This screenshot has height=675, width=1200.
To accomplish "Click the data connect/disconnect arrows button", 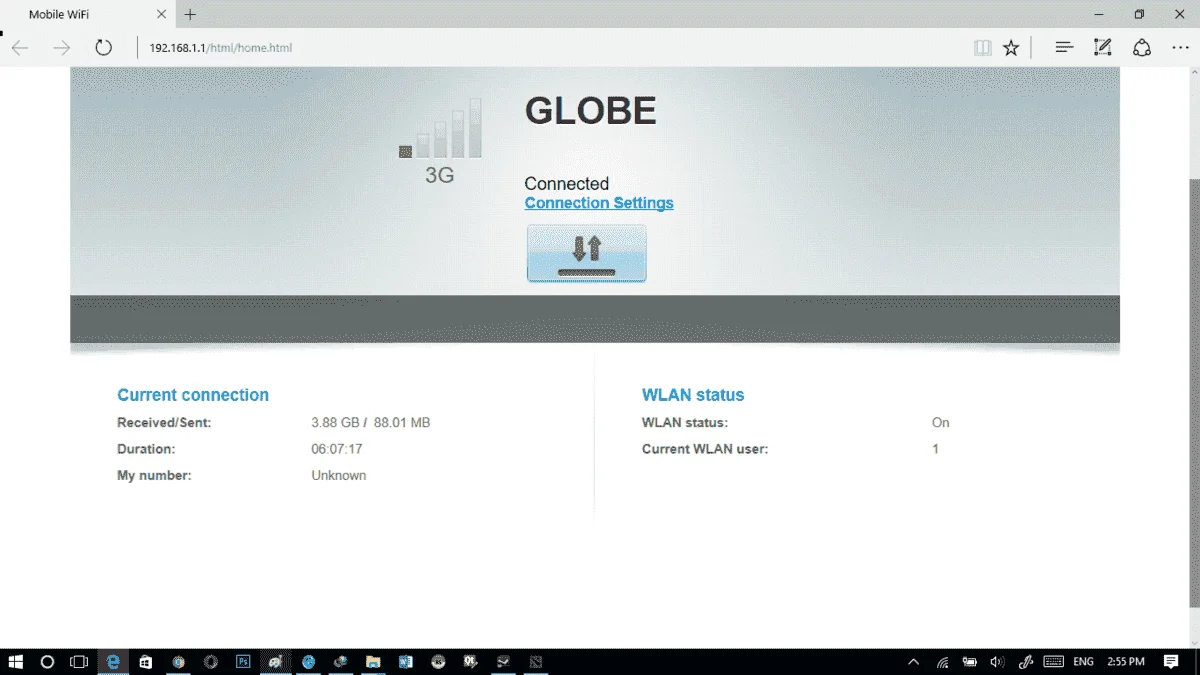I will click(586, 253).
